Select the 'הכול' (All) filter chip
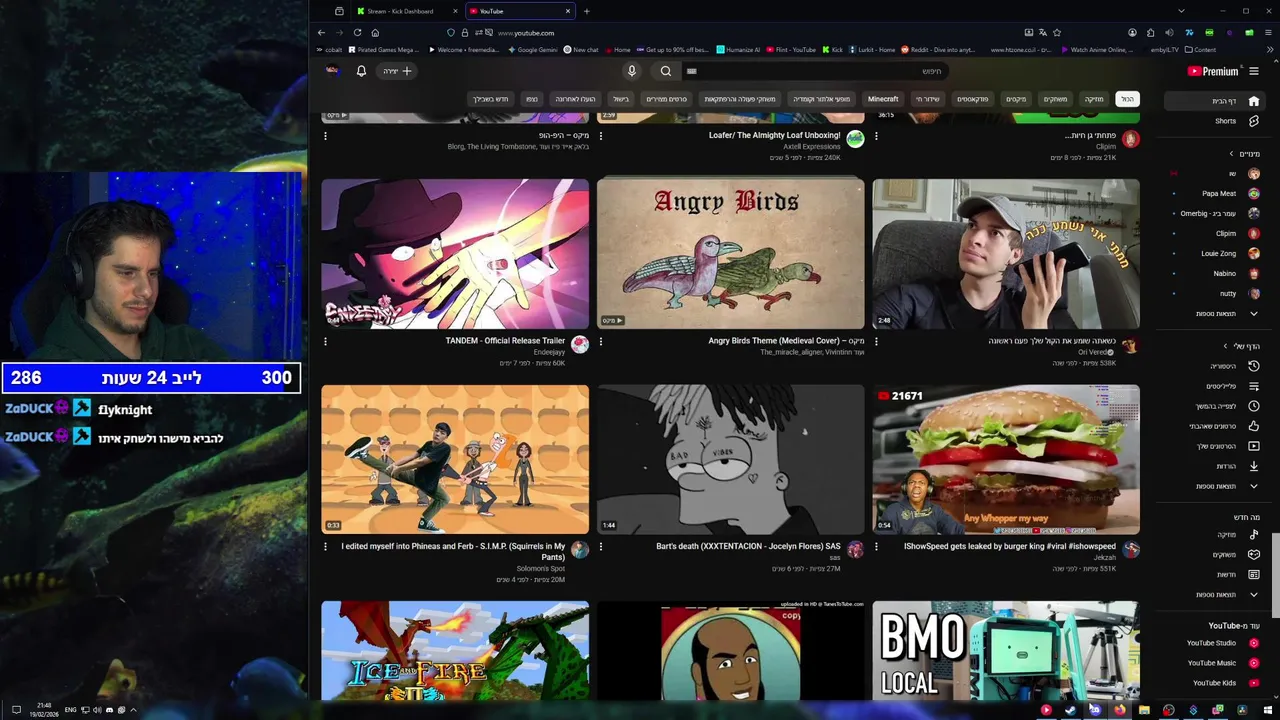 click(x=1127, y=99)
